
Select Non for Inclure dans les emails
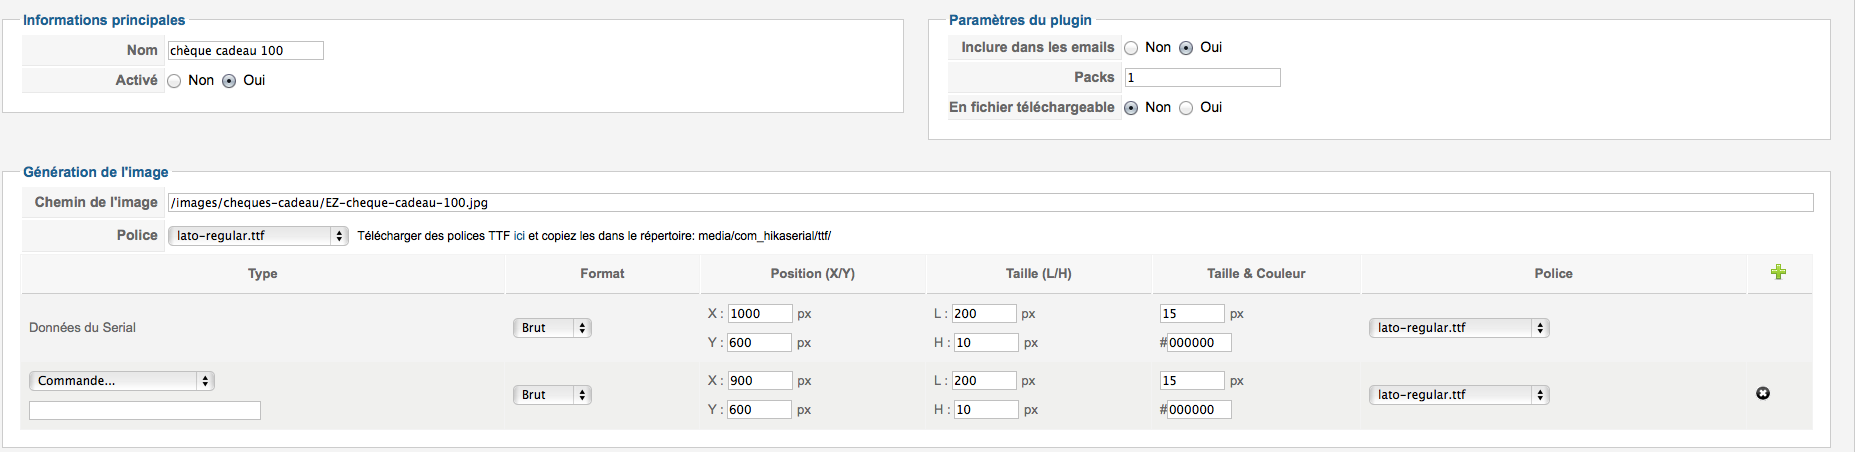coord(1131,48)
